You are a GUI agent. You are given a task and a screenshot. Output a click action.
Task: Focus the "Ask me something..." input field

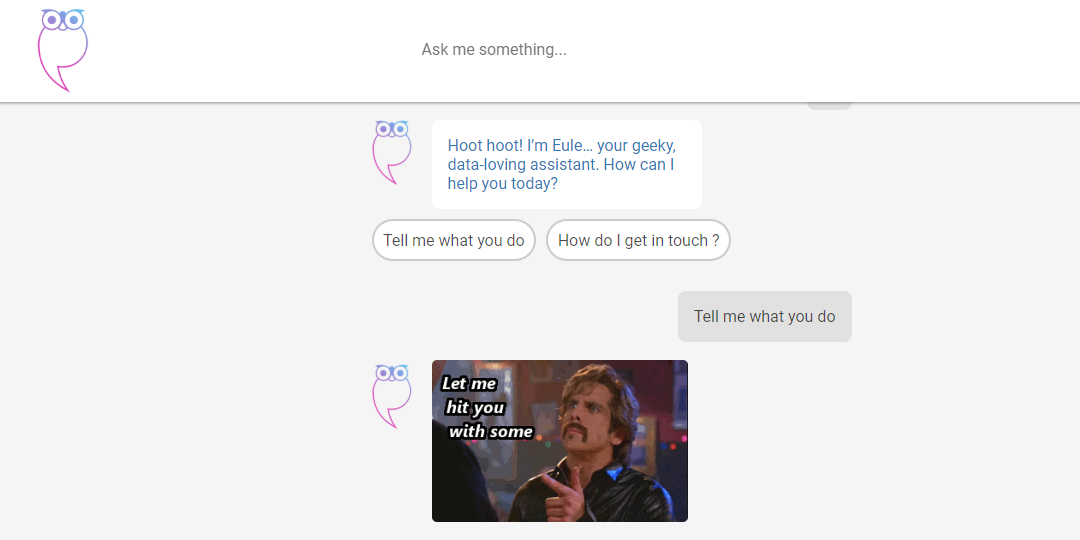(495, 50)
